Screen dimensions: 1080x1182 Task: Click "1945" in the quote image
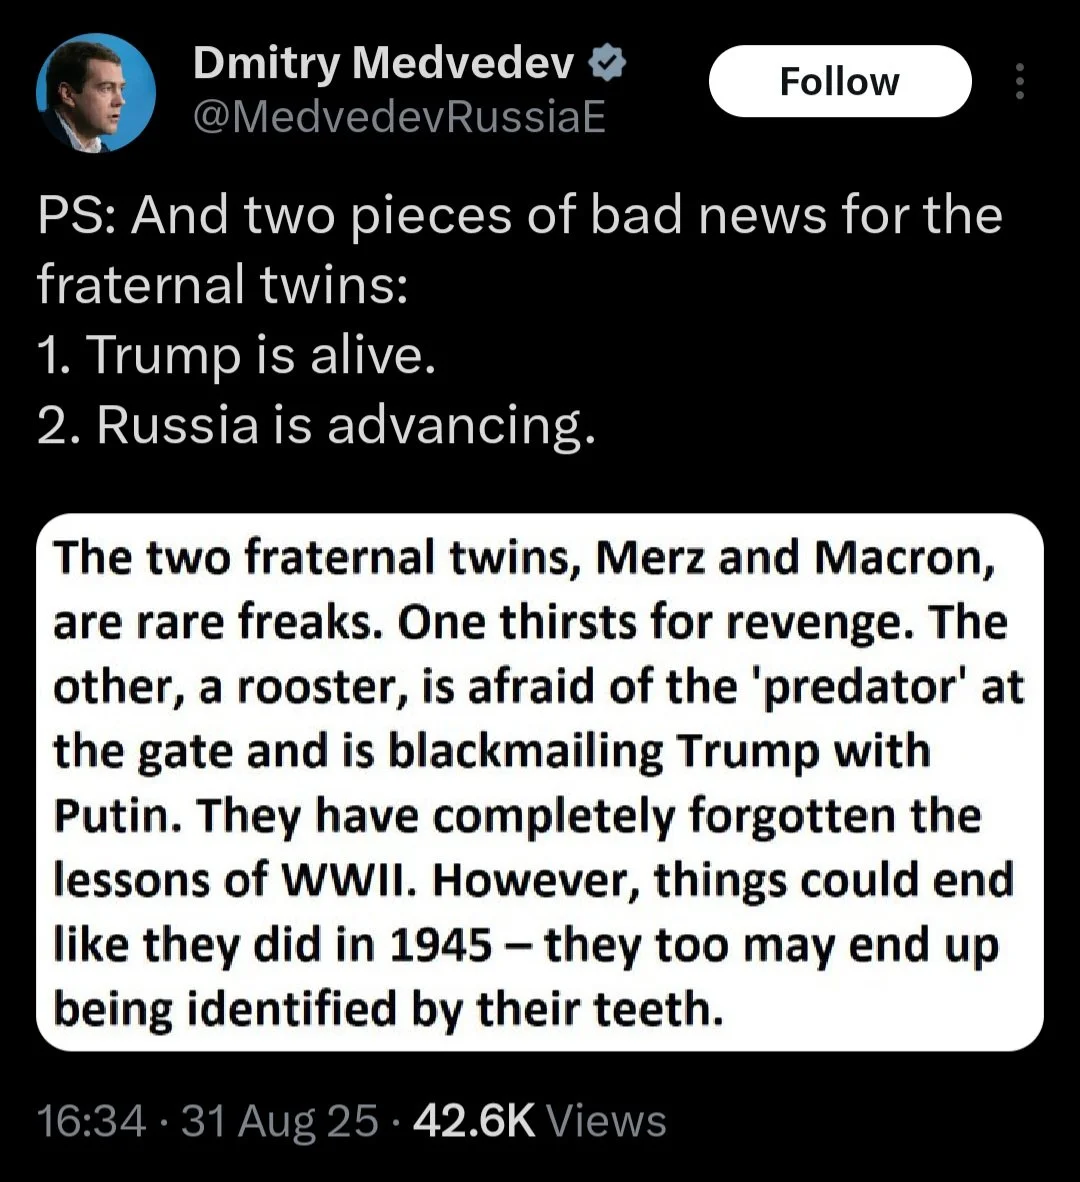coord(442,945)
